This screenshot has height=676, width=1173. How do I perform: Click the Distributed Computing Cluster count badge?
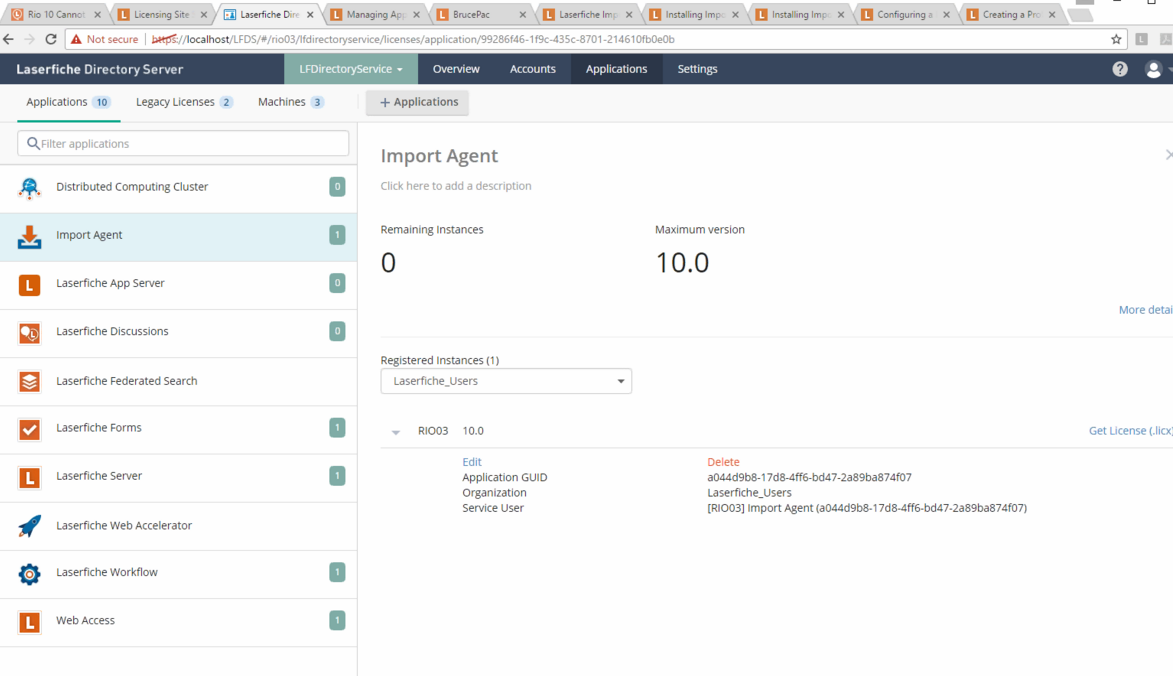click(337, 187)
